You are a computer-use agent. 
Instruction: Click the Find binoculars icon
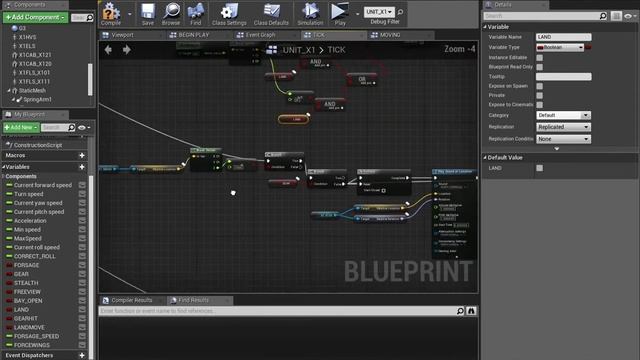click(x=196, y=13)
